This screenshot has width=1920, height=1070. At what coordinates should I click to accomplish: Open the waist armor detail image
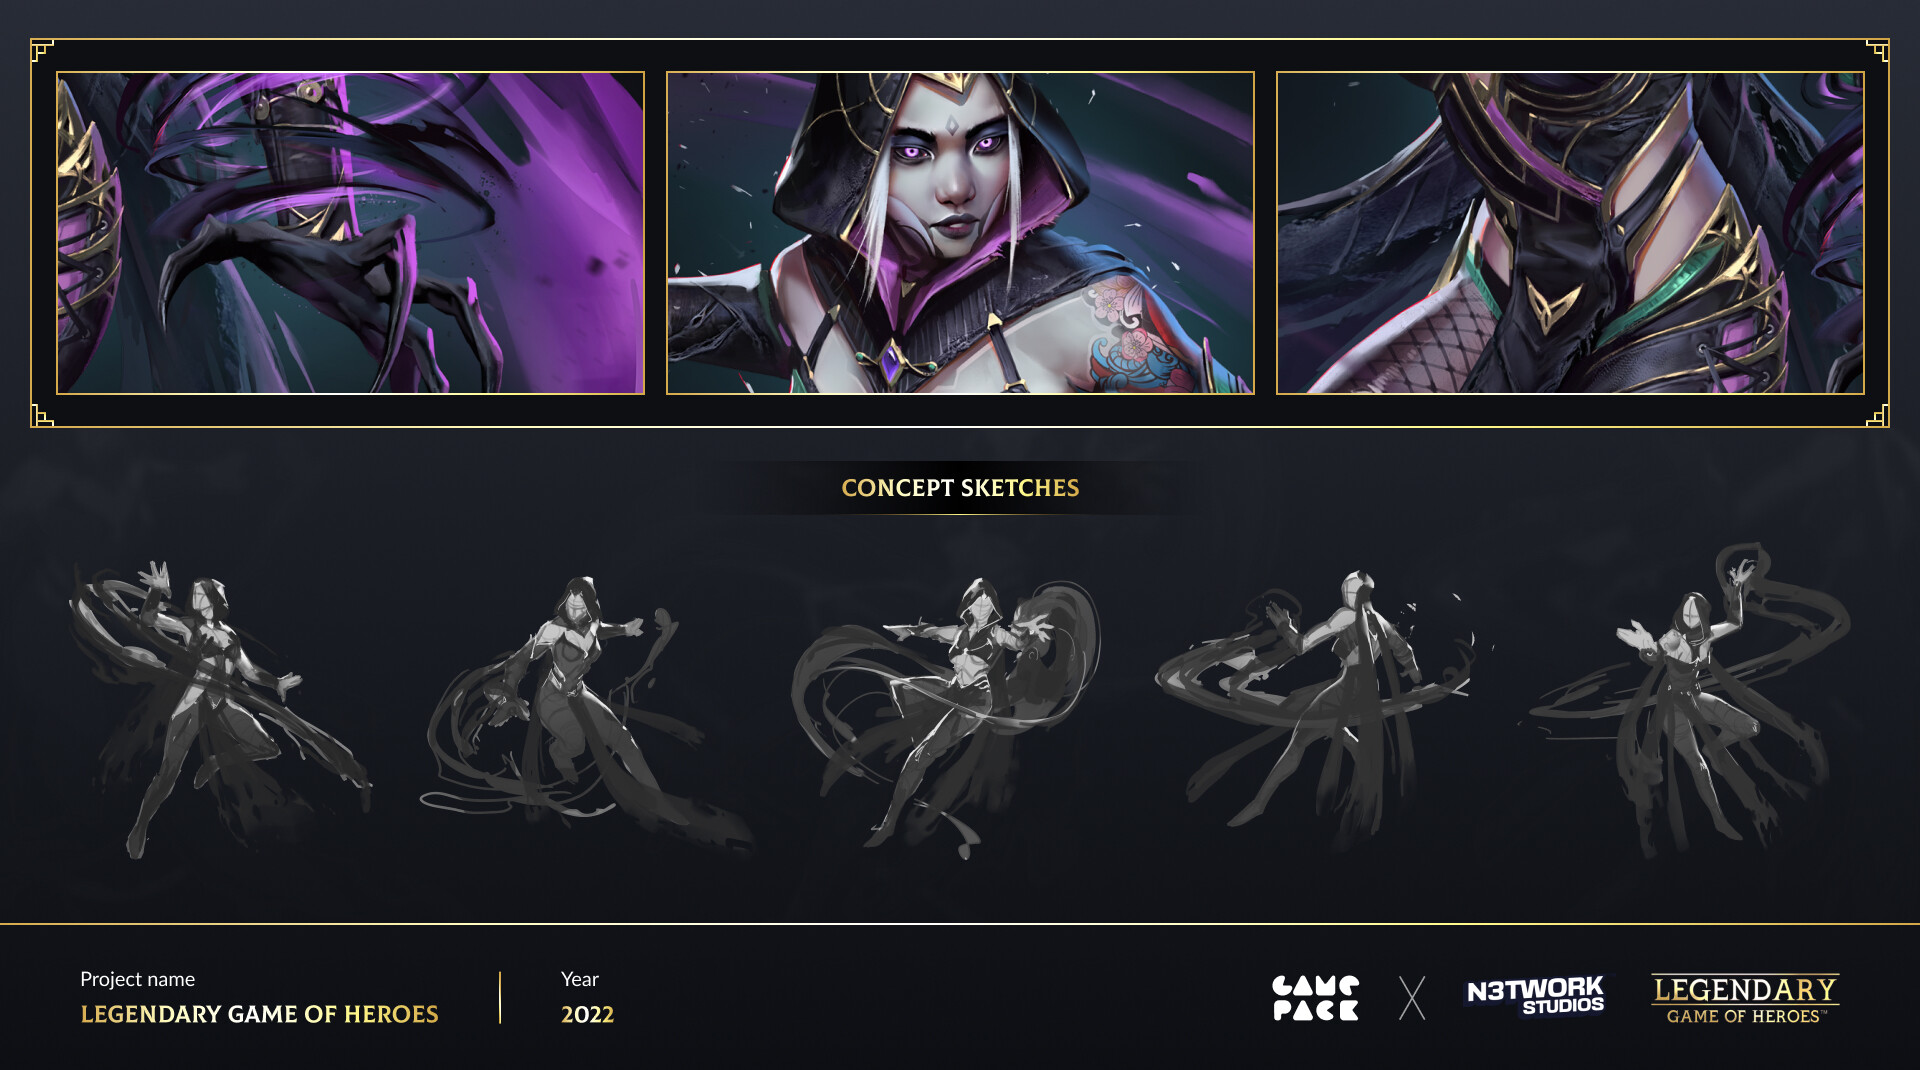[x=1570, y=233]
